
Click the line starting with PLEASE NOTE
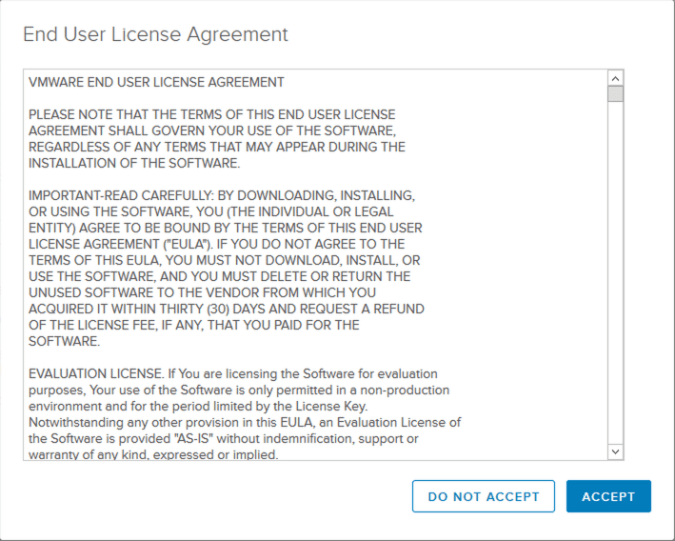[x=211, y=114]
